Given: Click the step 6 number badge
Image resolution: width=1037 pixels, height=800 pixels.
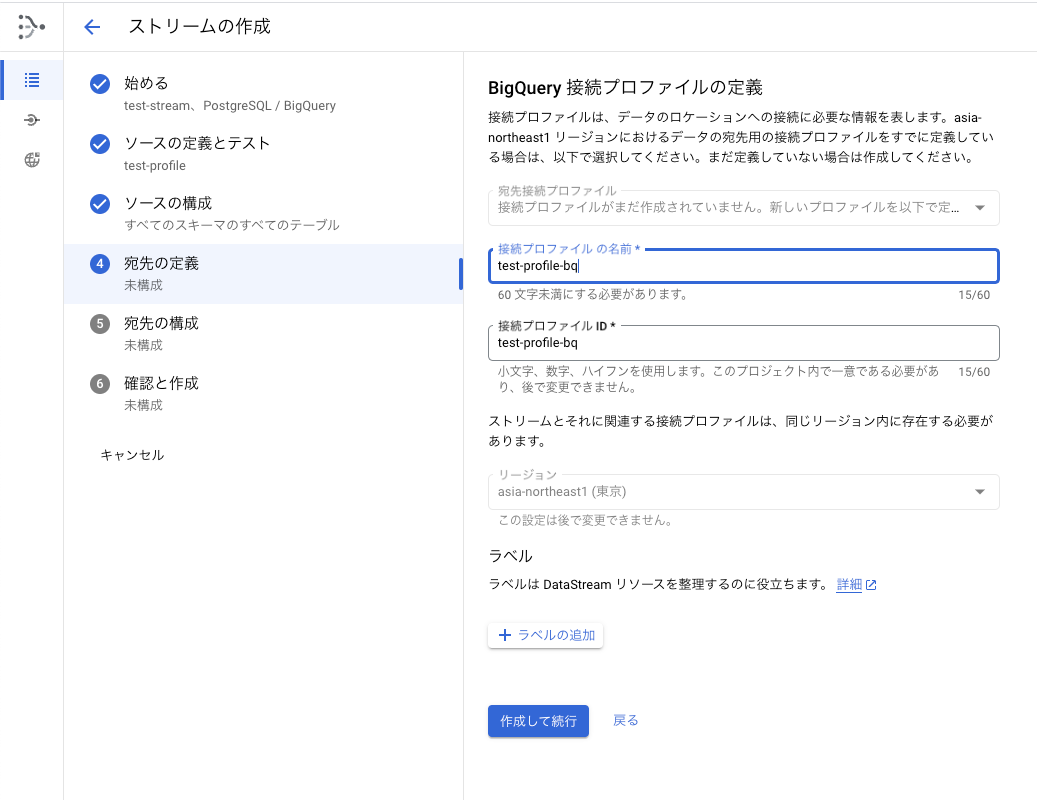Looking at the screenshot, I should pos(100,383).
